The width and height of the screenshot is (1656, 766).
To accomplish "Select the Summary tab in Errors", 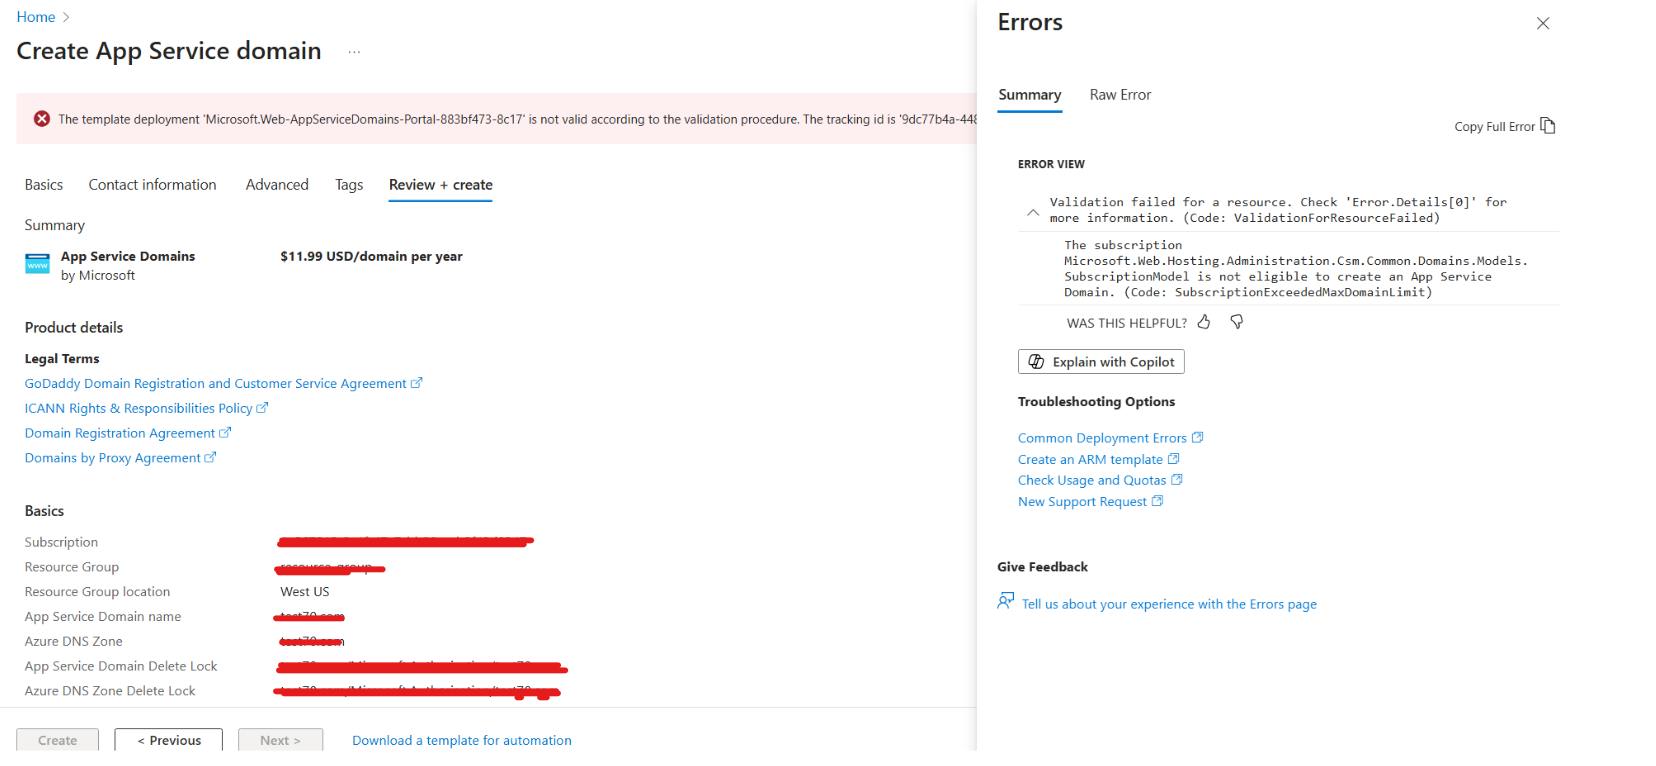I will click(1029, 95).
